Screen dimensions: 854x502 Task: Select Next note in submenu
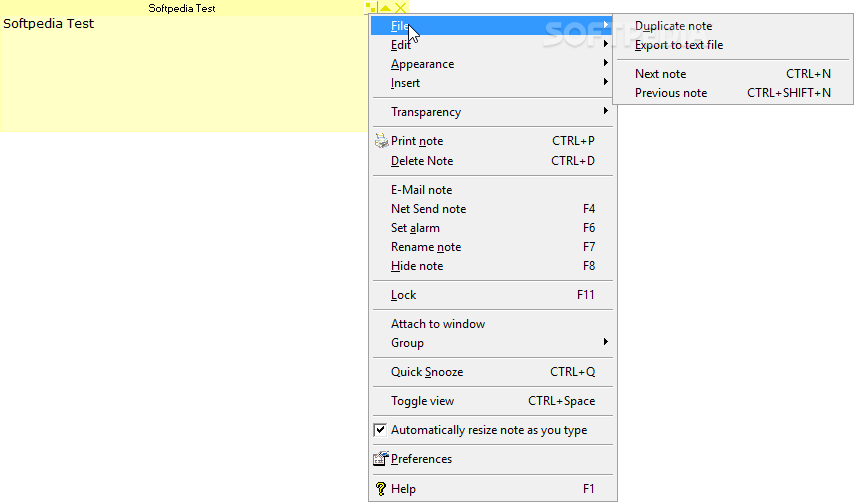pyautogui.click(x=733, y=74)
